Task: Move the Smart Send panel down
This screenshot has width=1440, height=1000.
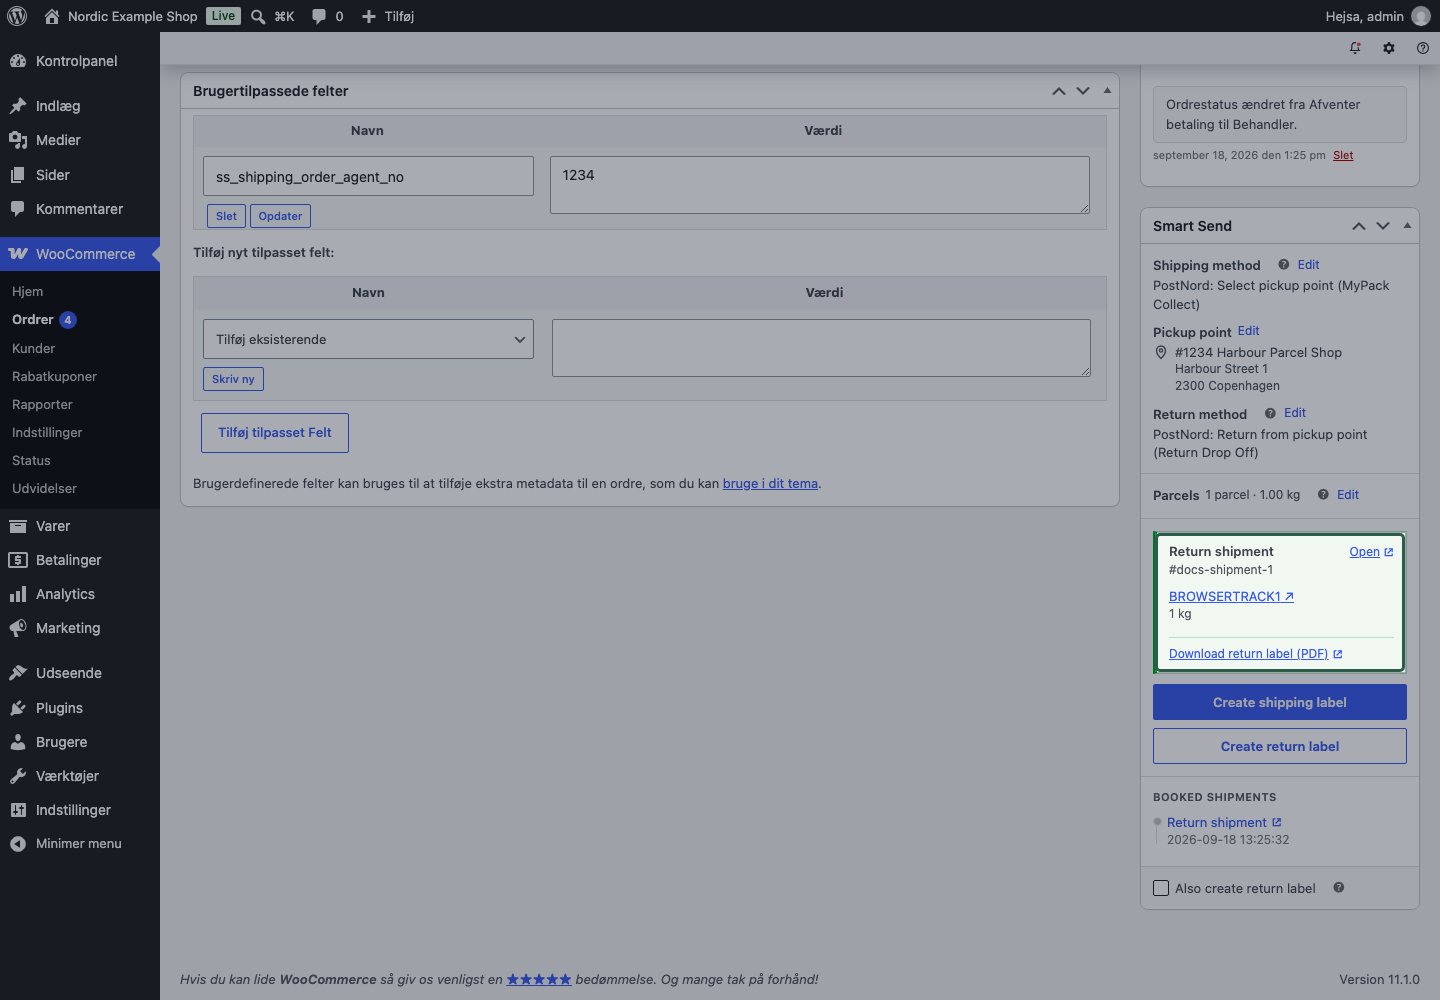Action: pos(1383,226)
